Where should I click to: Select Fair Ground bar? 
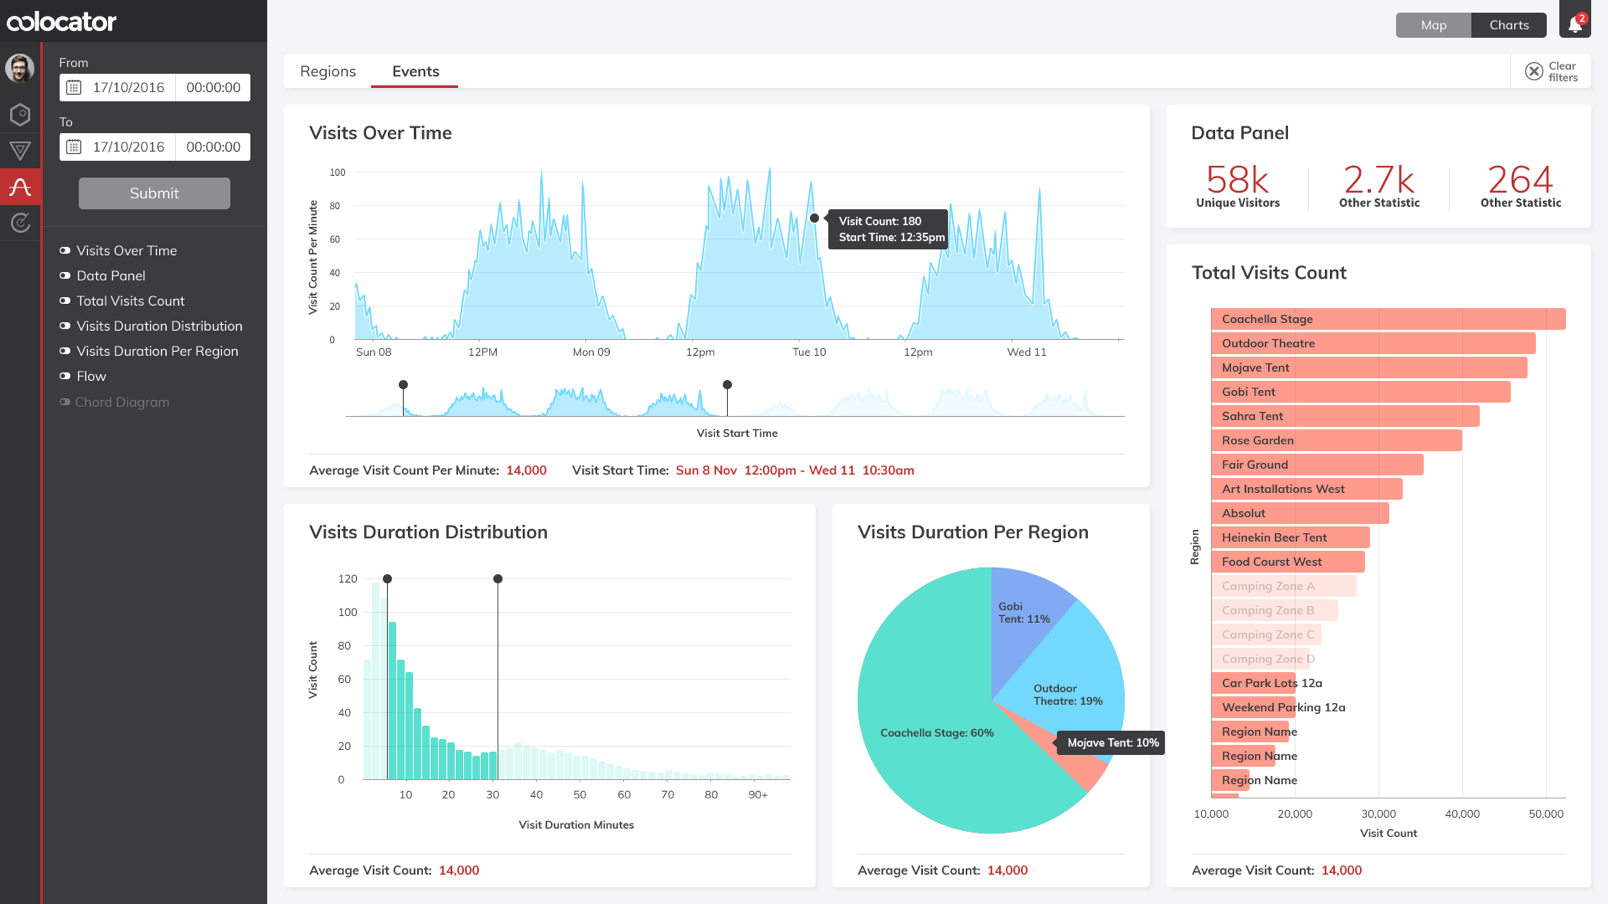click(1317, 465)
